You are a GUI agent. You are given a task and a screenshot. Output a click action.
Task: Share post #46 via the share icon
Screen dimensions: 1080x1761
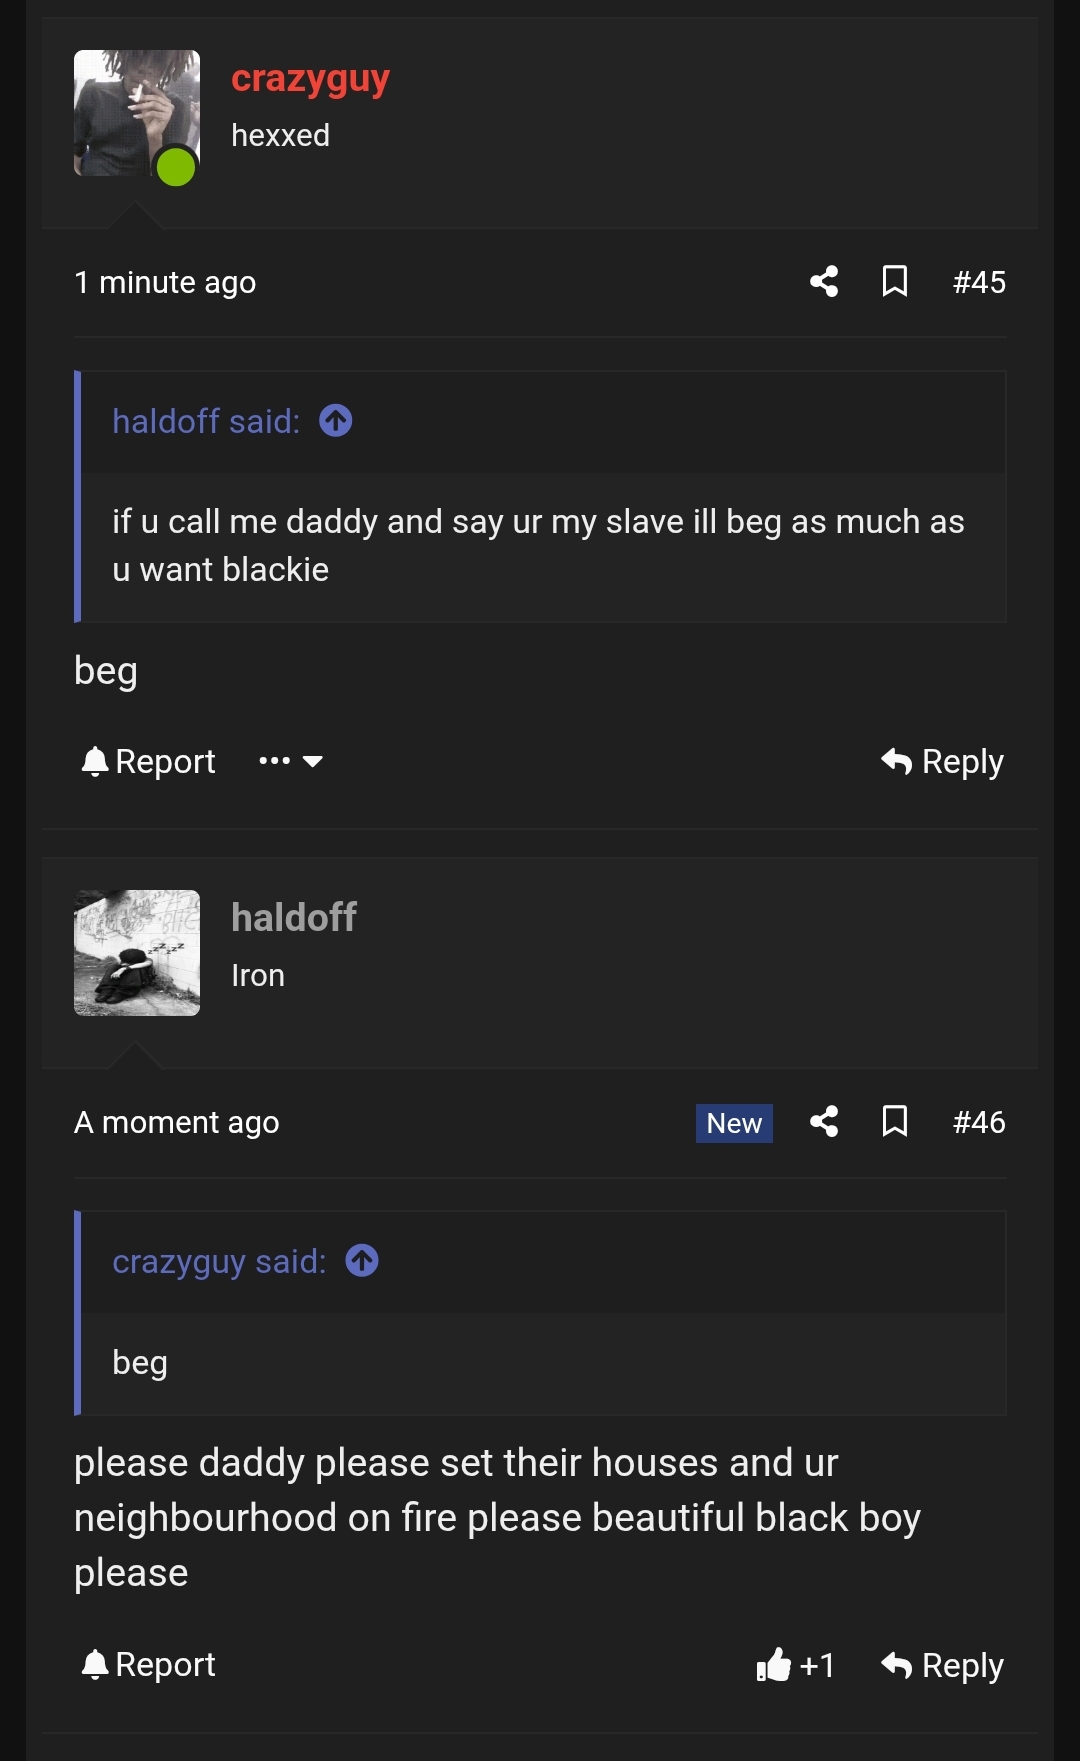822,1122
